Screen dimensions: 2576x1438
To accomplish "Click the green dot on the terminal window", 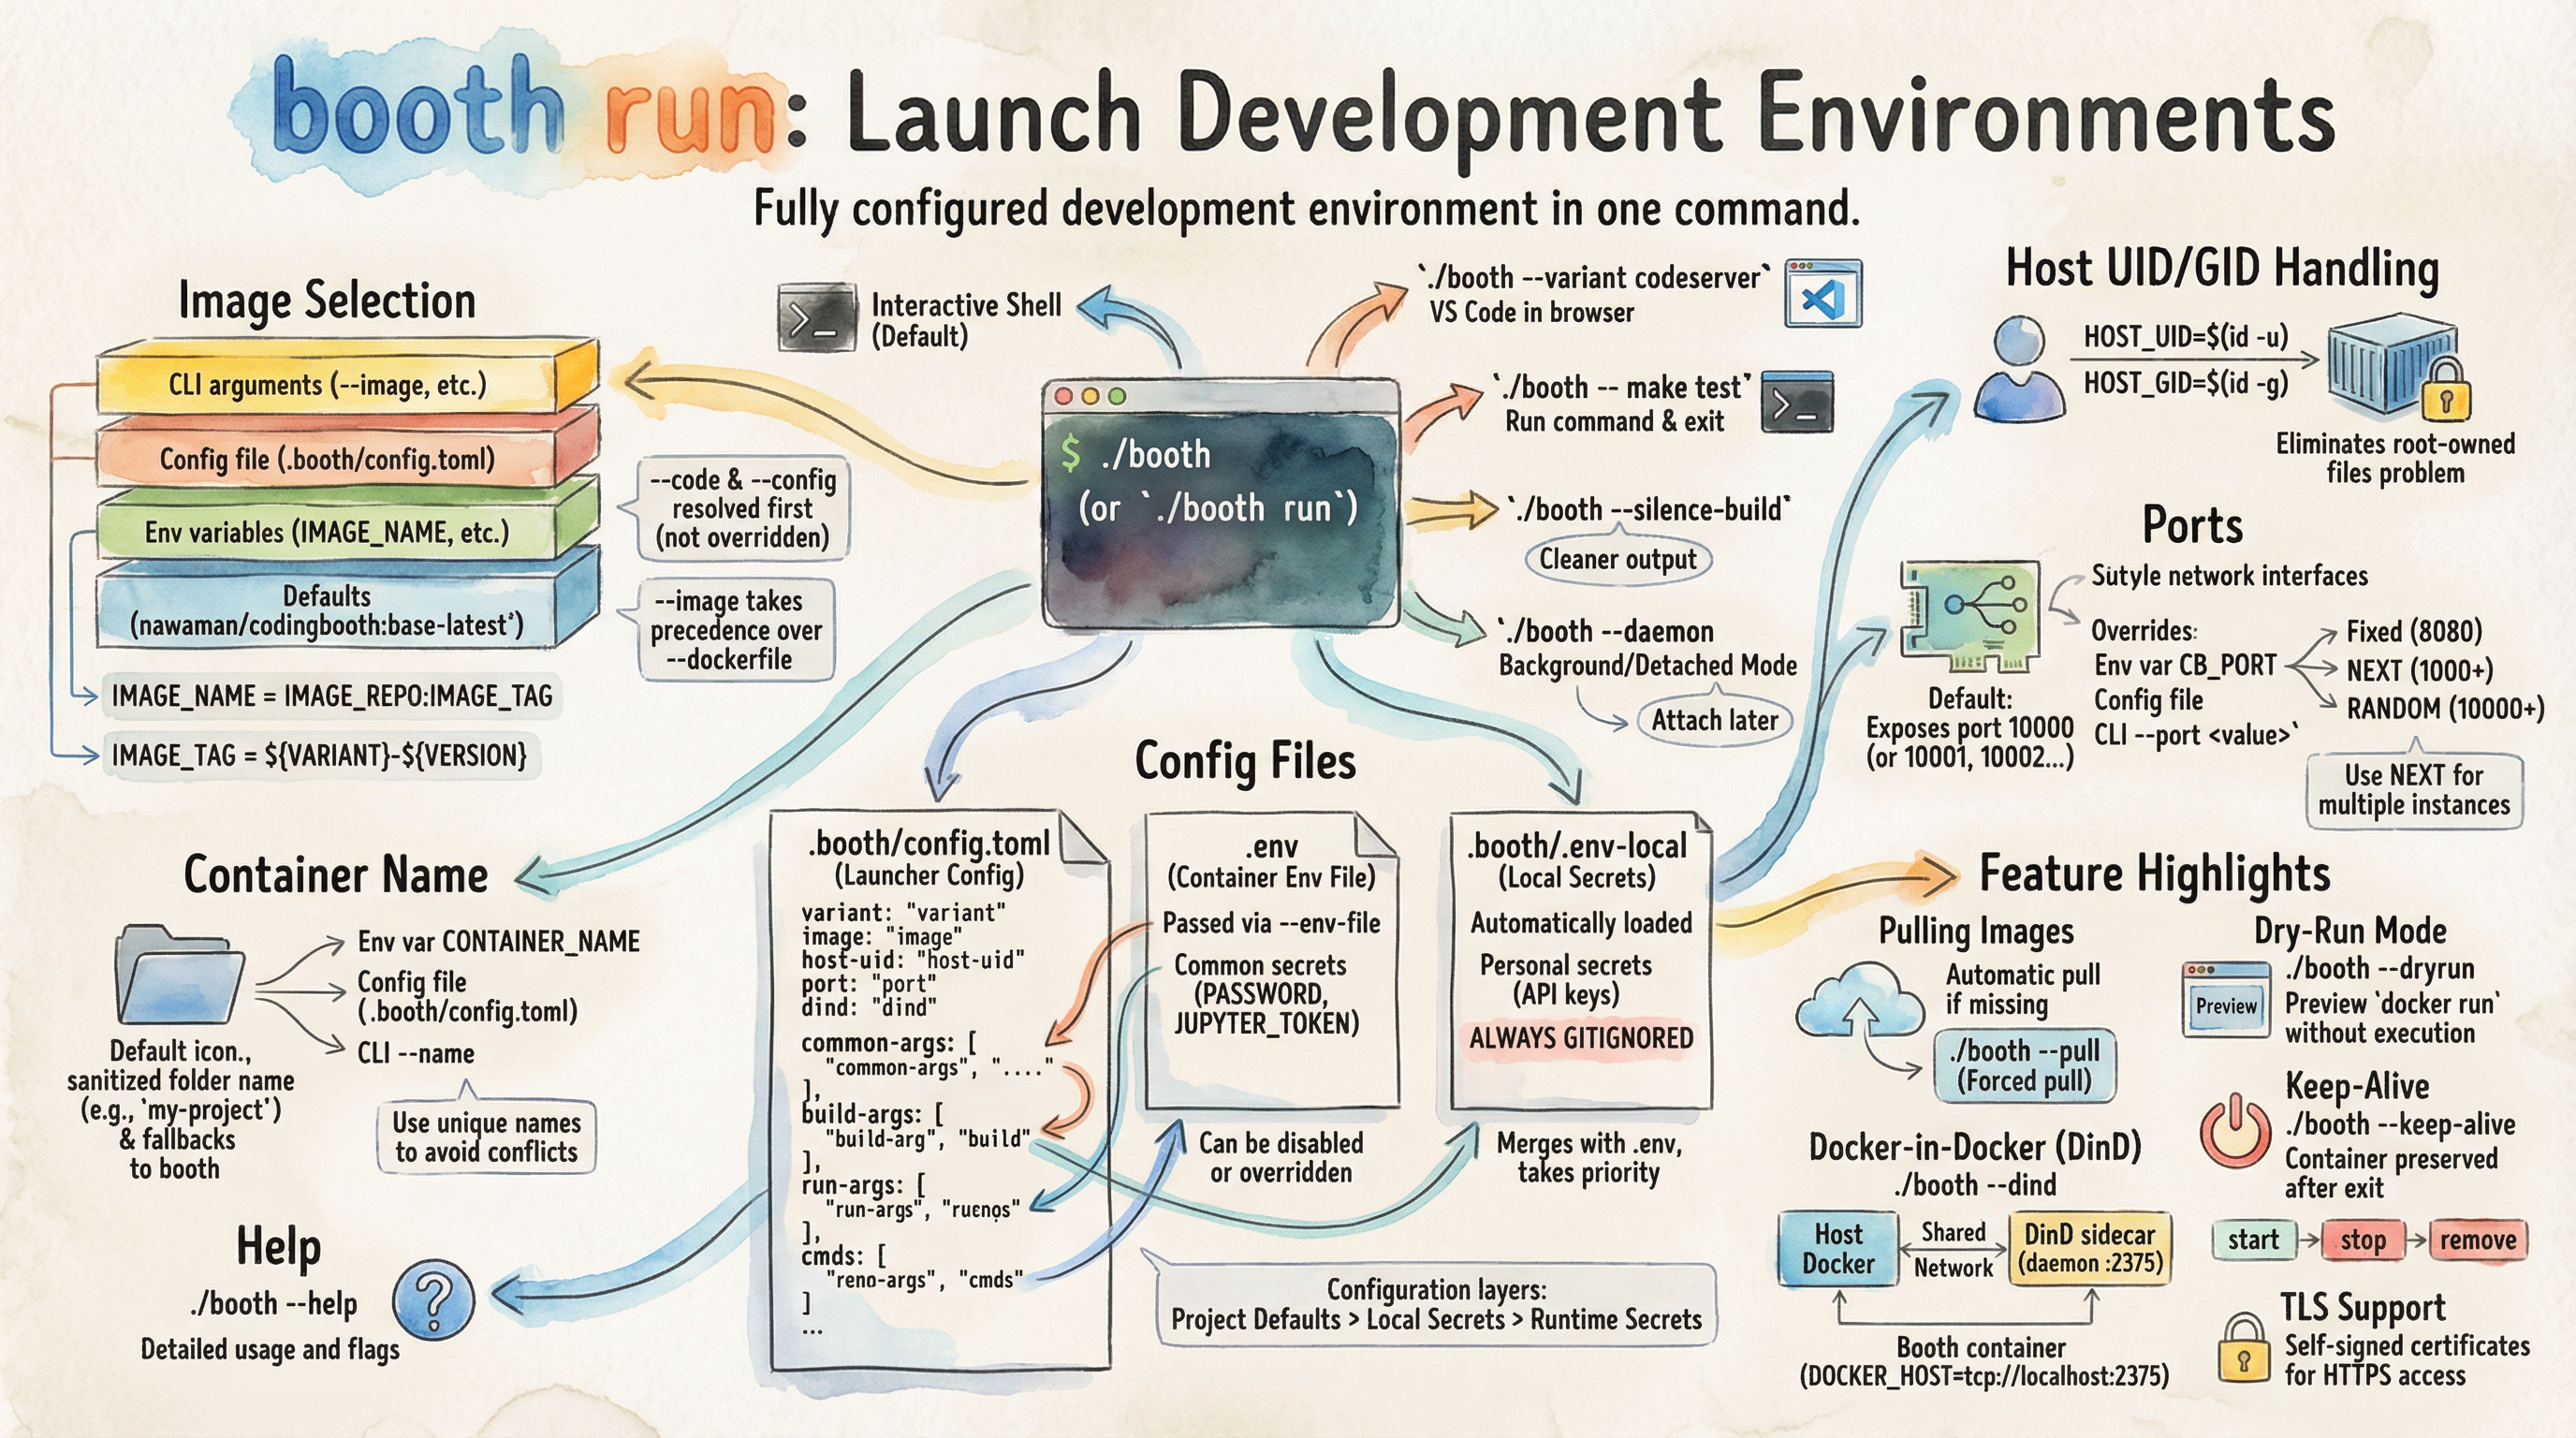I will (x=1117, y=396).
